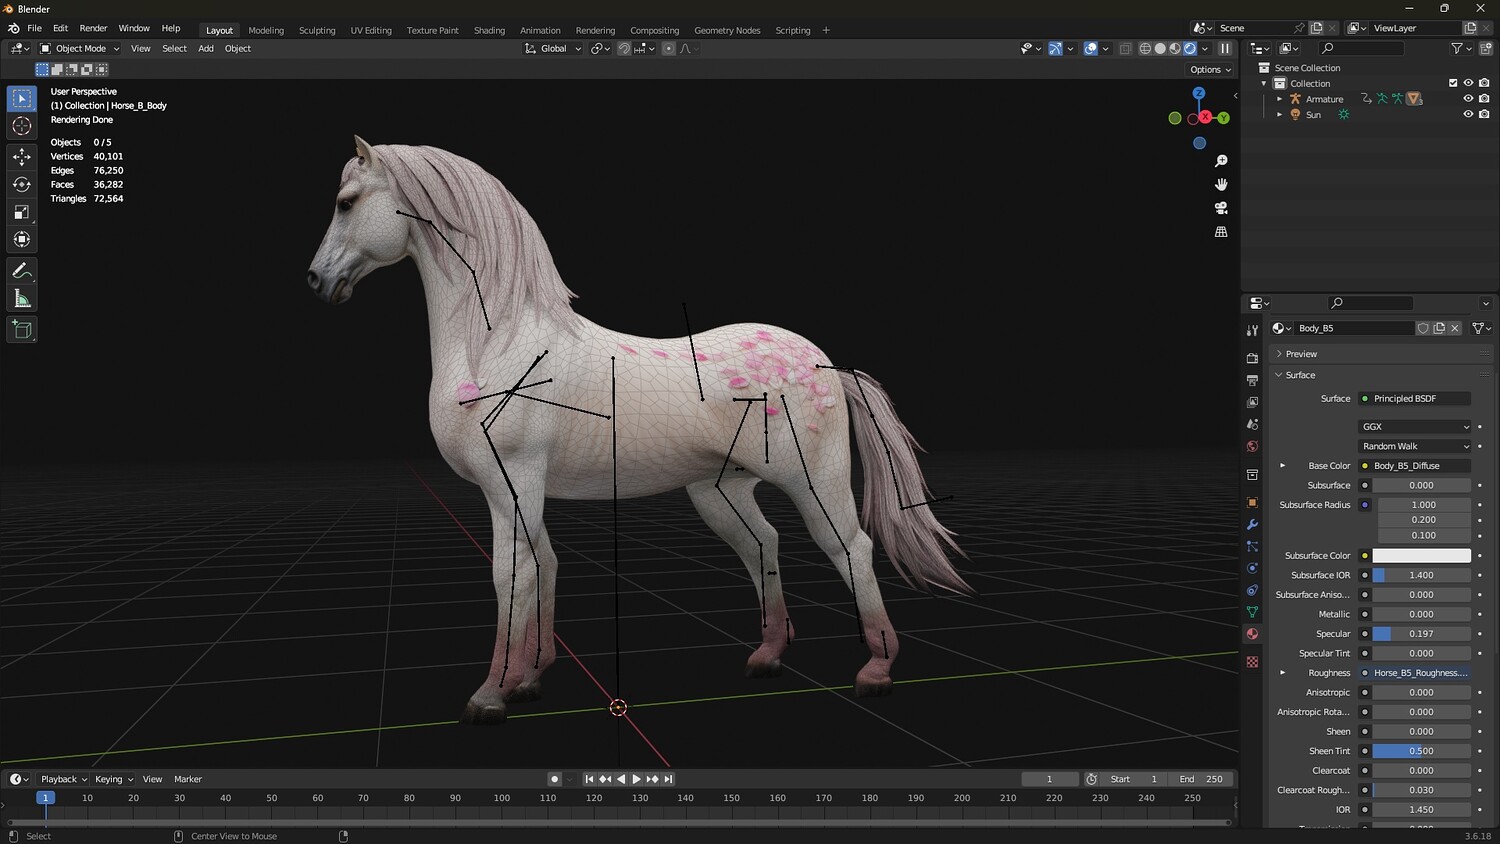The width and height of the screenshot is (1500, 844).
Task: Open the Render properties tab
Action: (x=1252, y=358)
